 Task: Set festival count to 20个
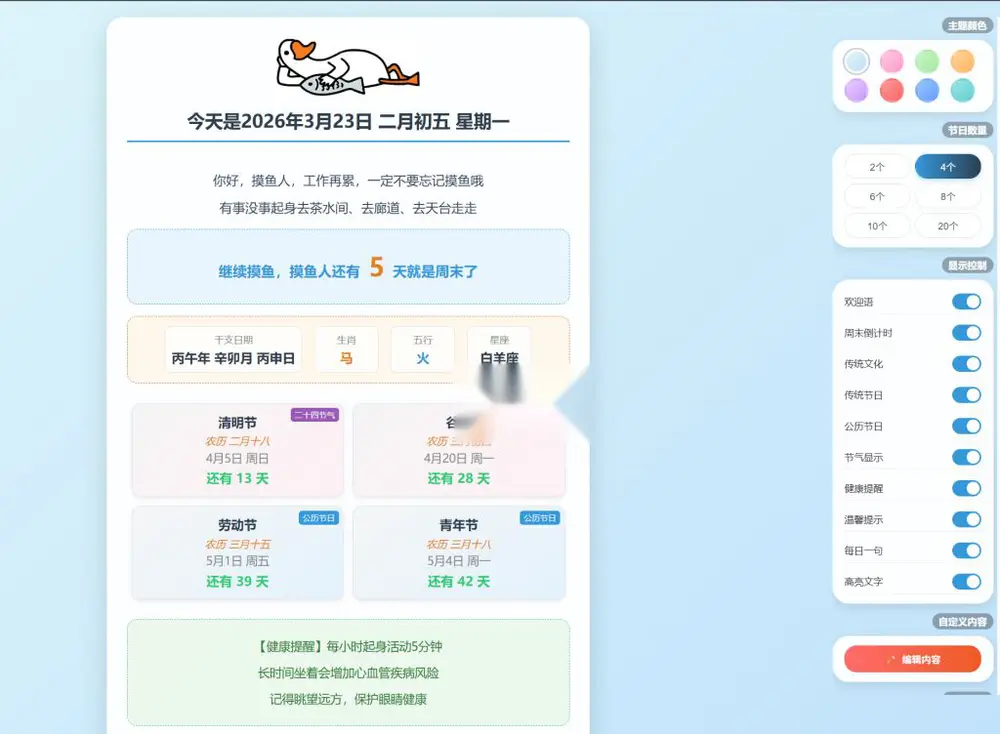click(948, 226)
